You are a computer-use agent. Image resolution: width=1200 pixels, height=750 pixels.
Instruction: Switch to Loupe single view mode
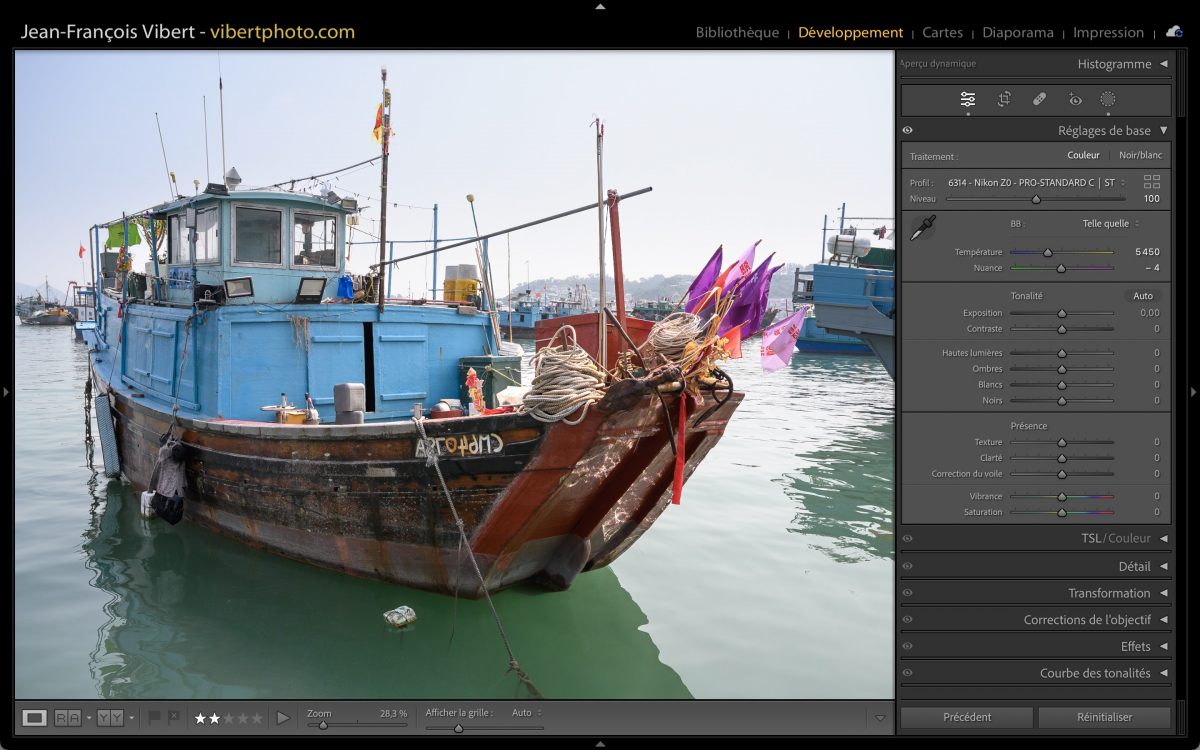click(x=35, y=717)
